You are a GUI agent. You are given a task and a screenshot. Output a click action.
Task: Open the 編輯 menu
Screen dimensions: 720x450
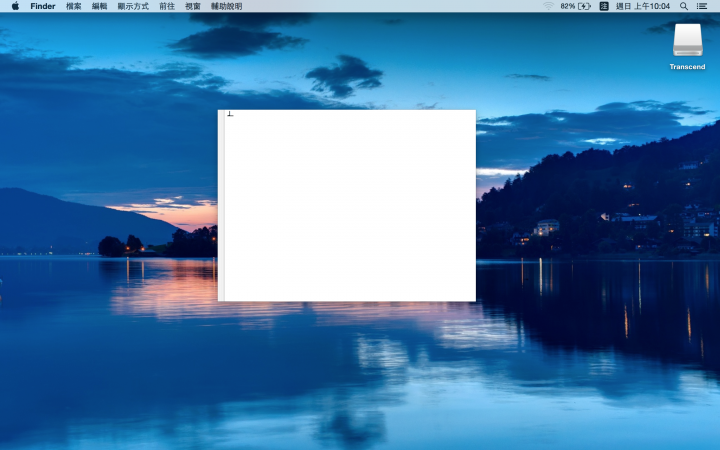point(99,6)
